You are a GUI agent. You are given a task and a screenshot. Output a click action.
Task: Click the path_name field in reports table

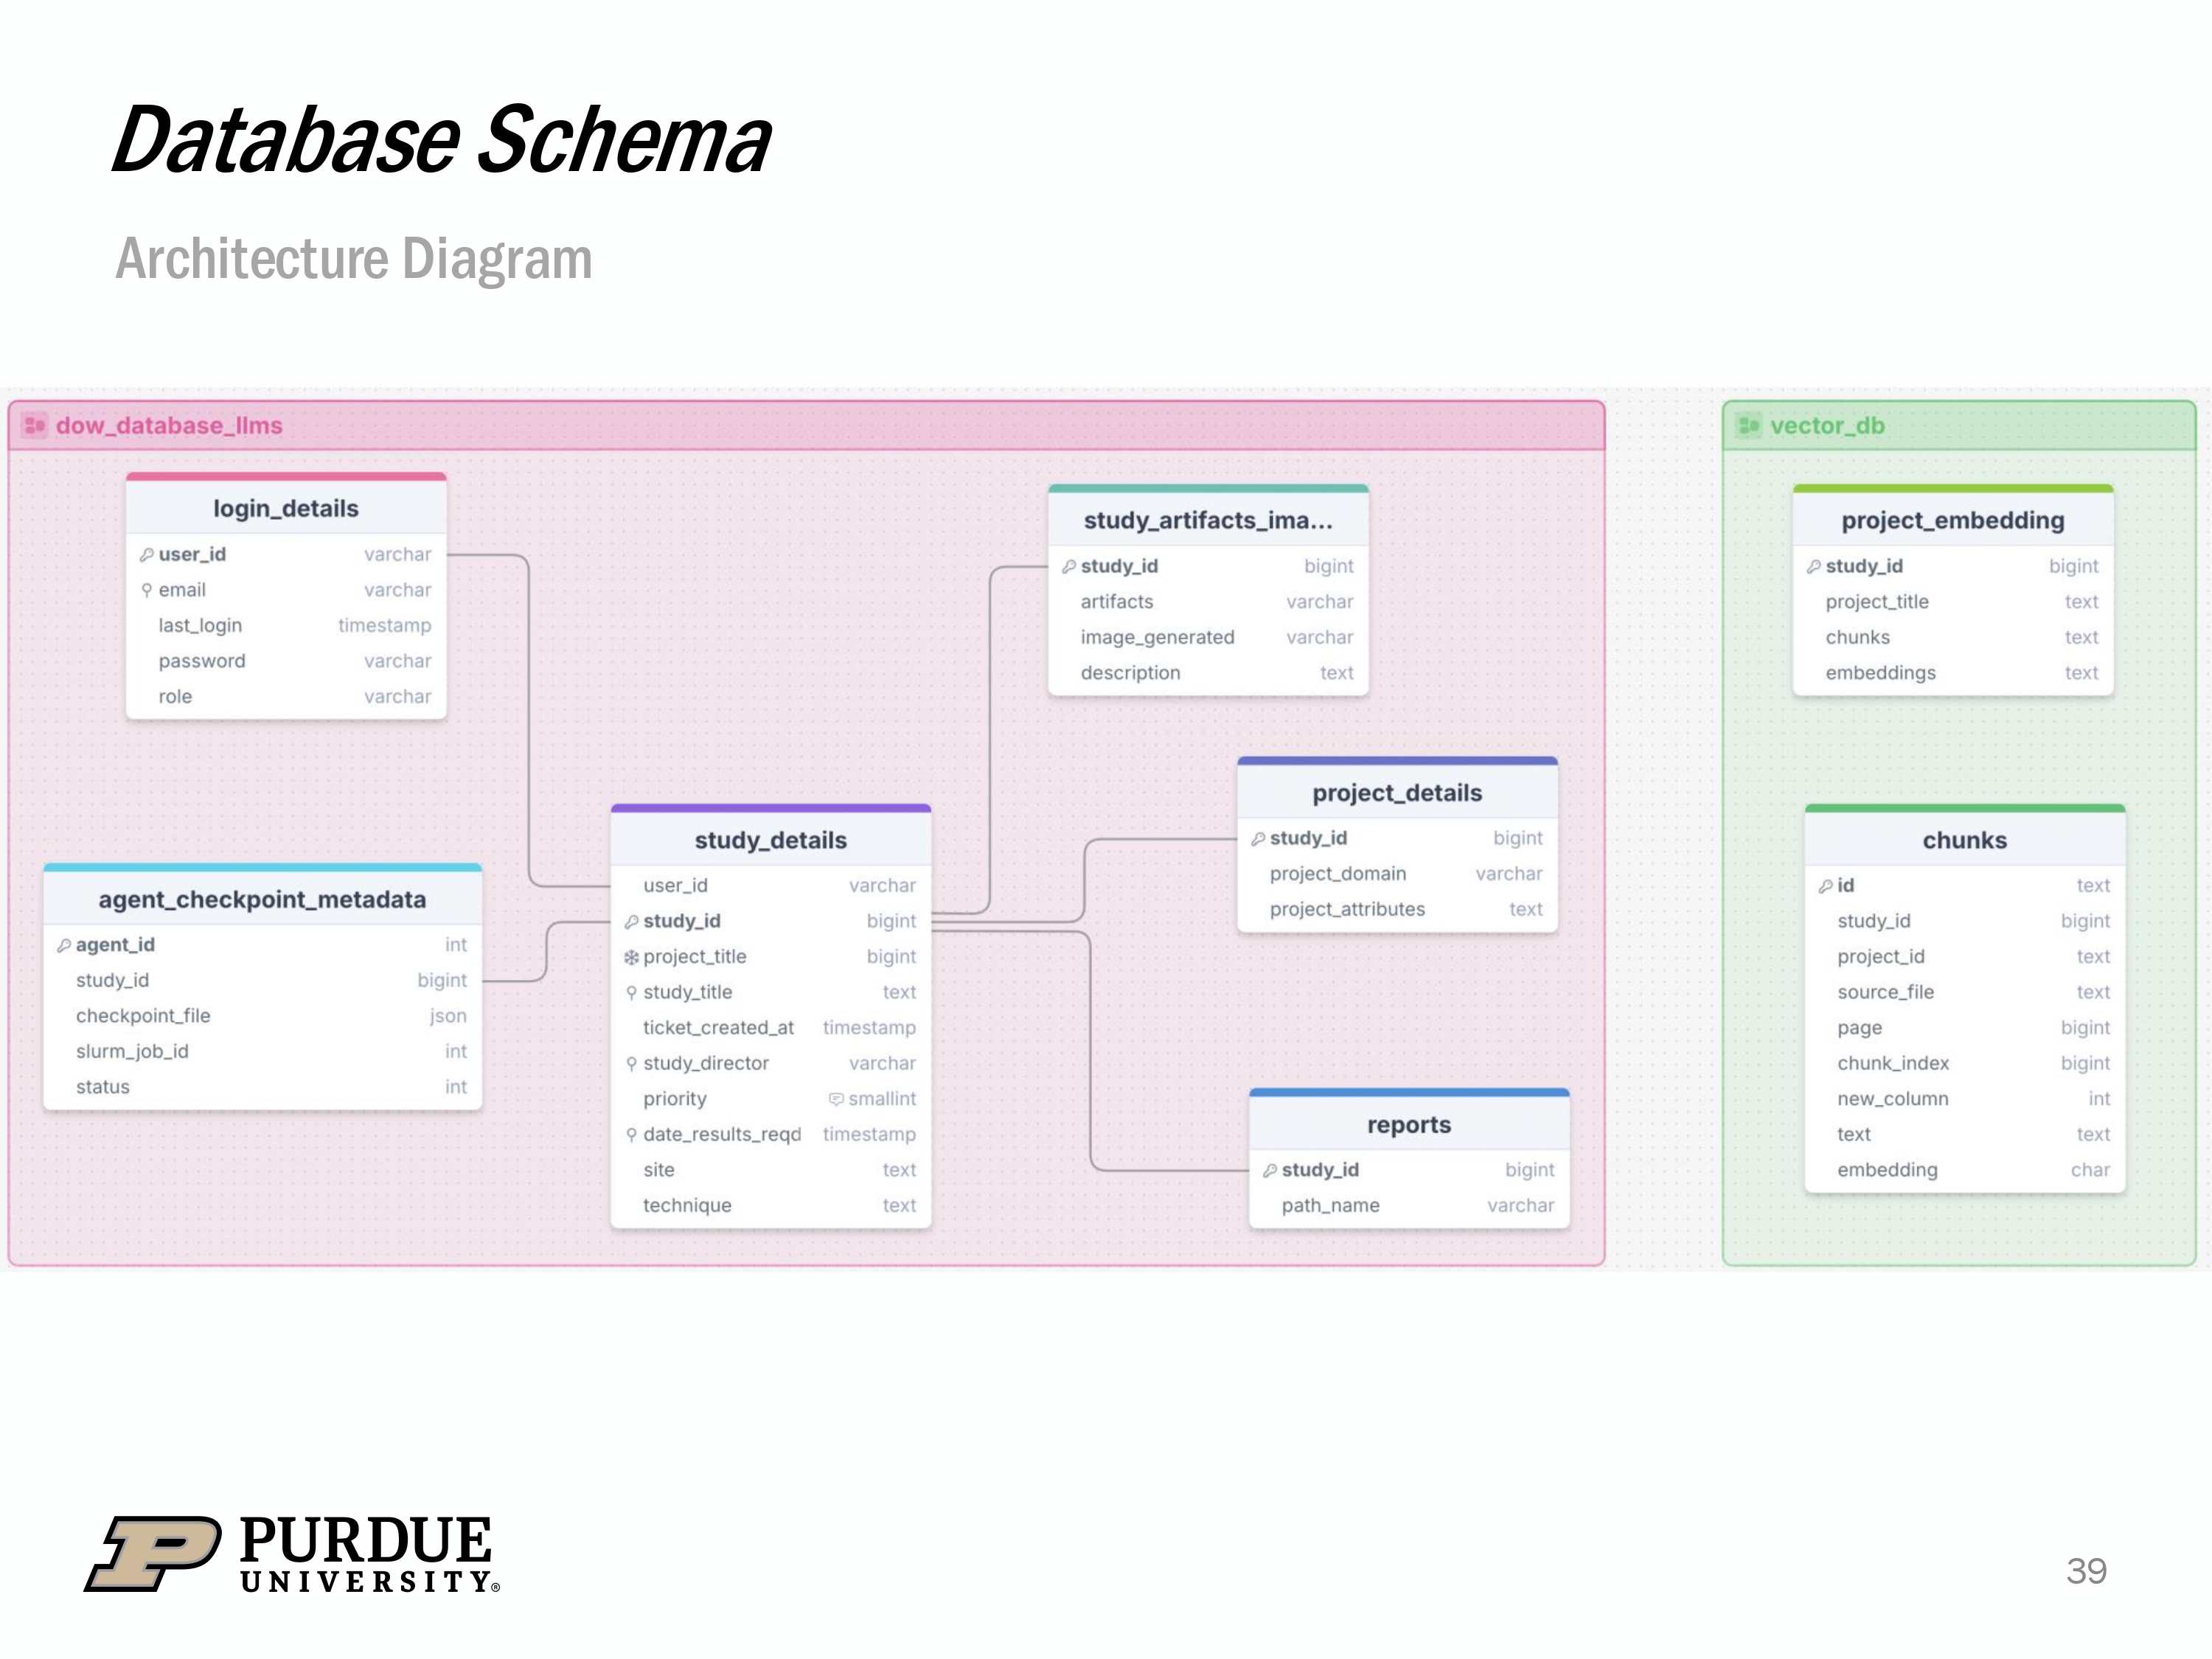point(1330,1206)
